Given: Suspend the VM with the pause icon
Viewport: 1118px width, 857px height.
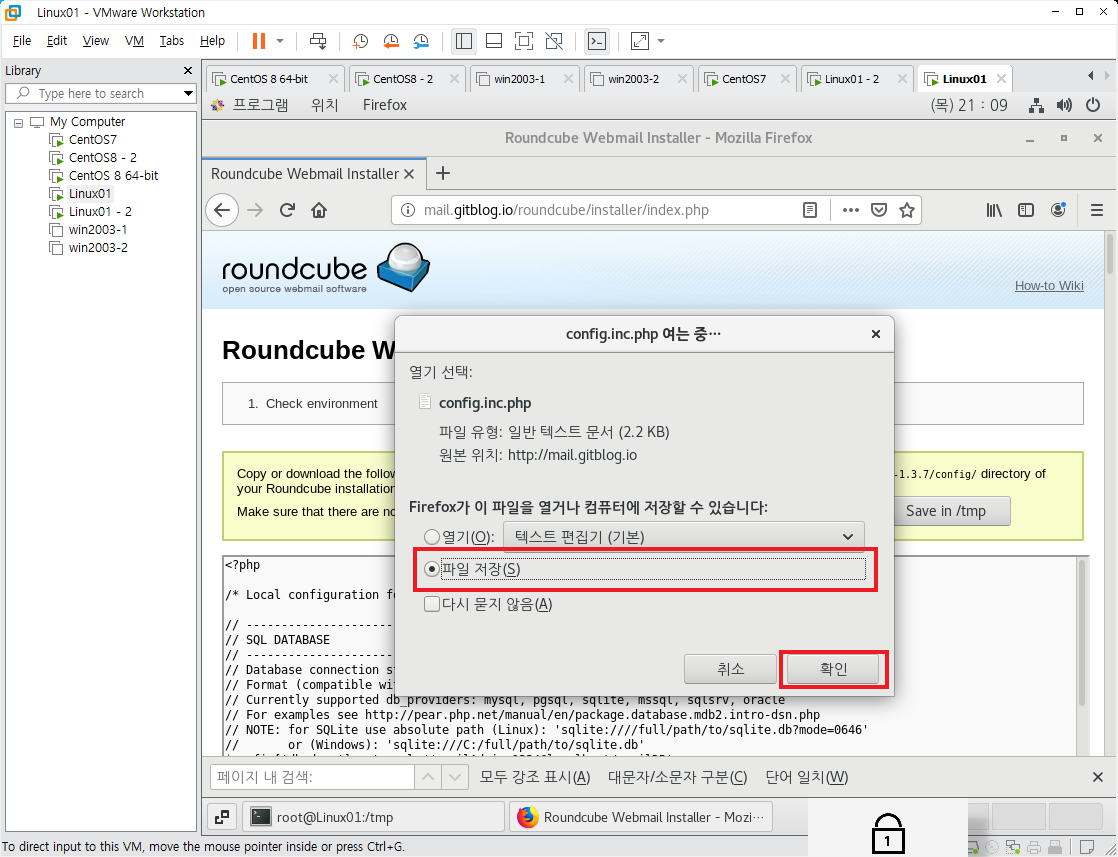Looking at the screenshot, I should [259, 41].
